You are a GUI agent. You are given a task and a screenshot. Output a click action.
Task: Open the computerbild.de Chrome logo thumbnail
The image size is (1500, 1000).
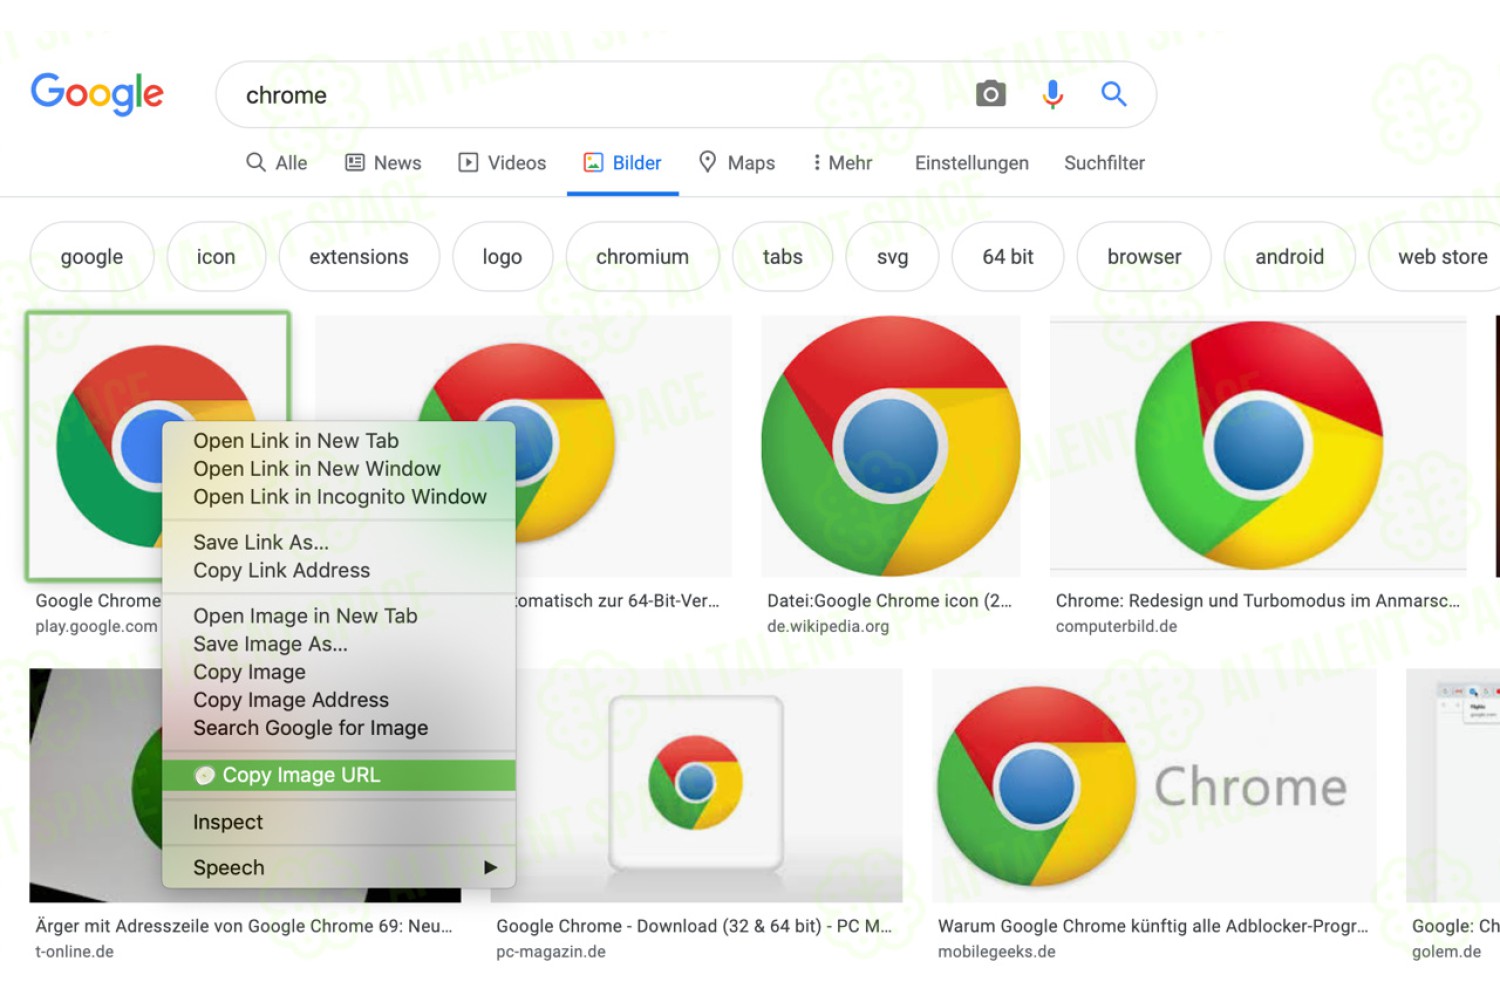point(1258,446)
